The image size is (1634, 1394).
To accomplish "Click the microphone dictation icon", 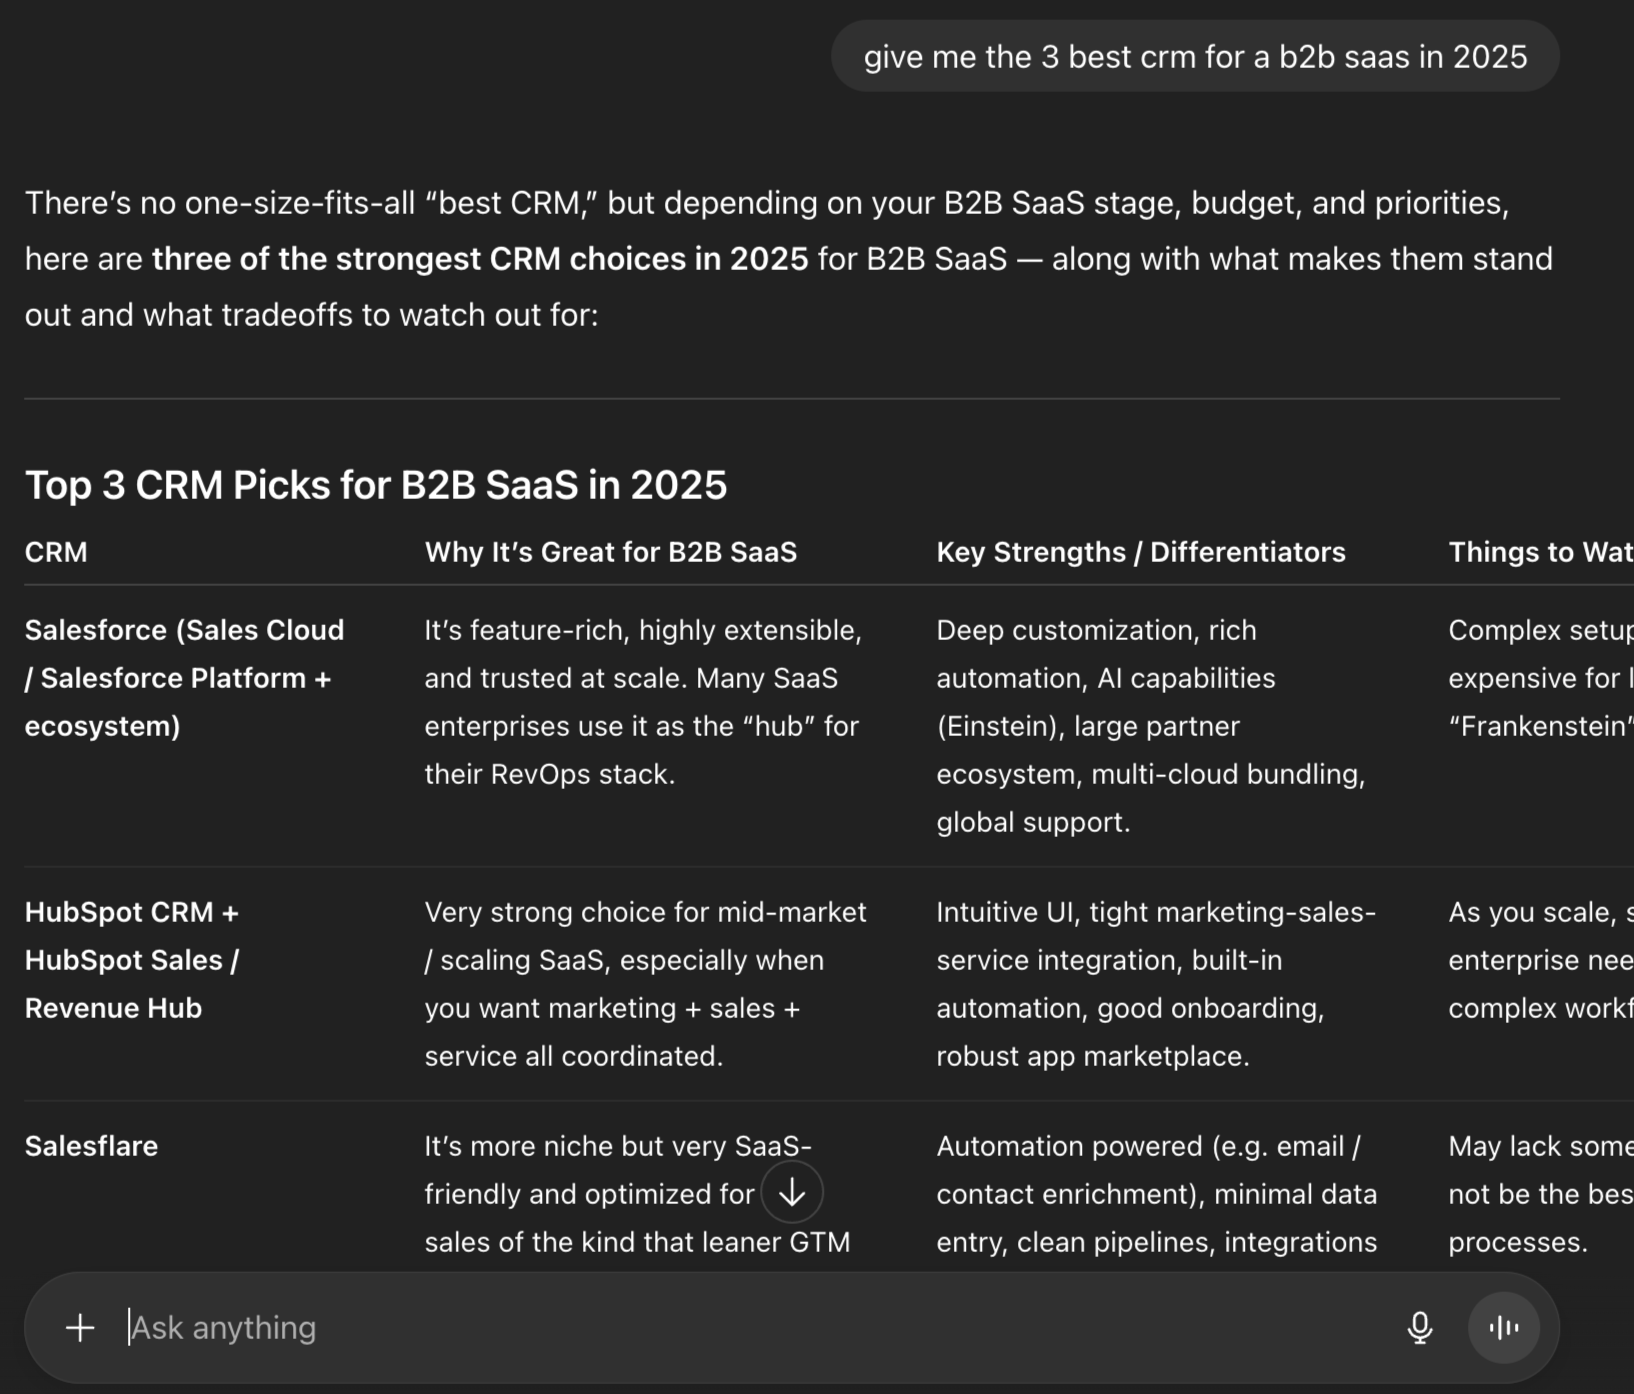I will coord(1419,1328).
